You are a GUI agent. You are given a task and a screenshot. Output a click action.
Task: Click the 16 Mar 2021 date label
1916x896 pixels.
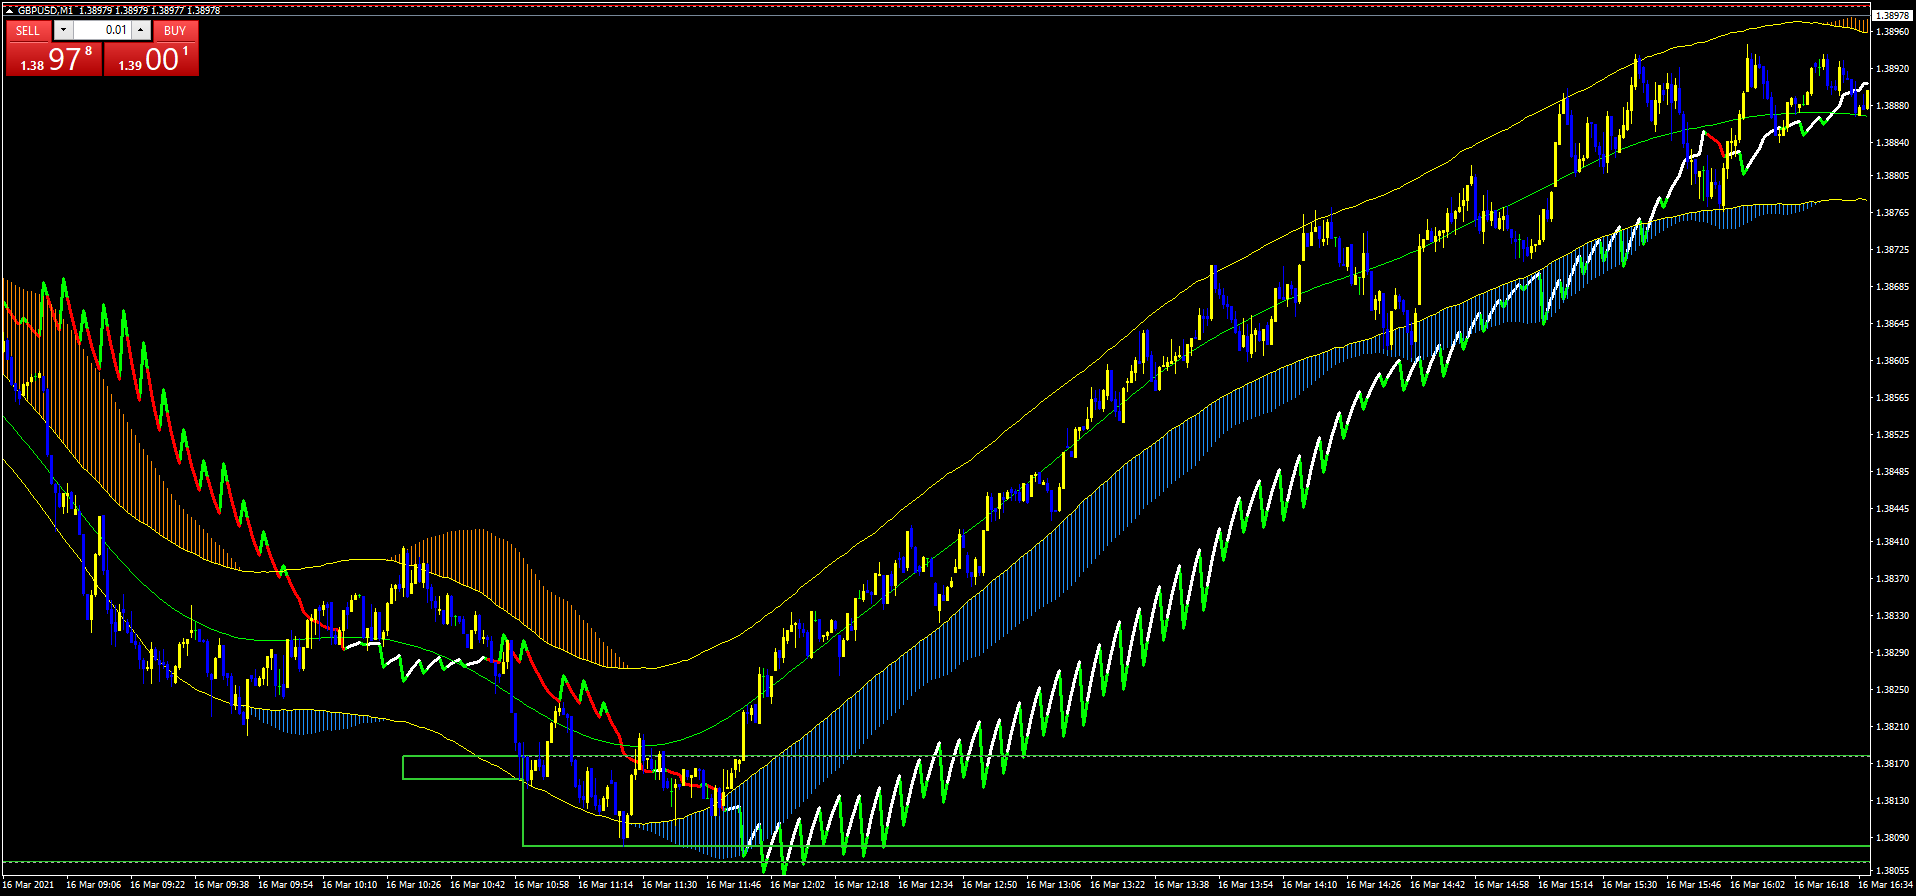tap(29, 885)
